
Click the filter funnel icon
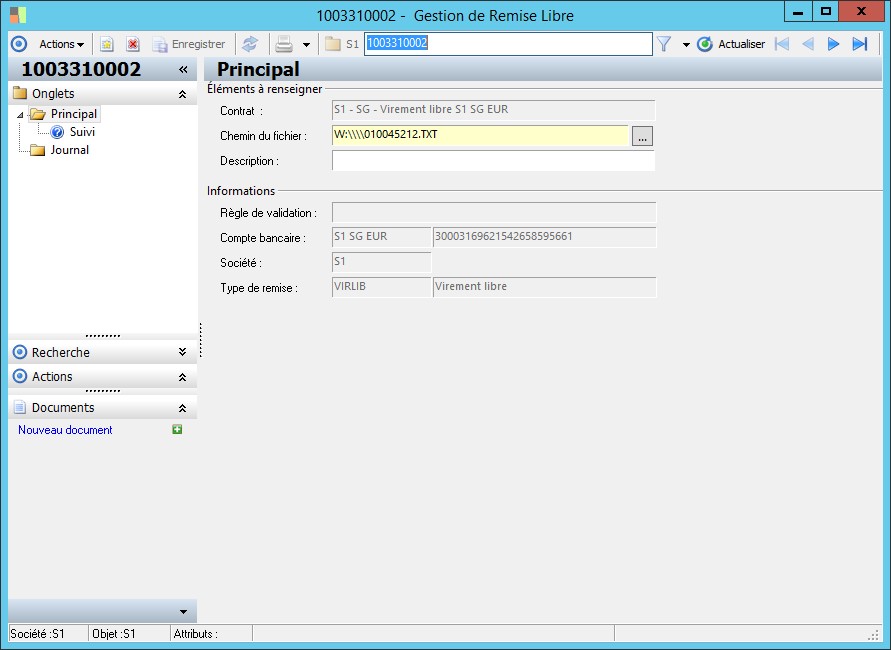664,44
